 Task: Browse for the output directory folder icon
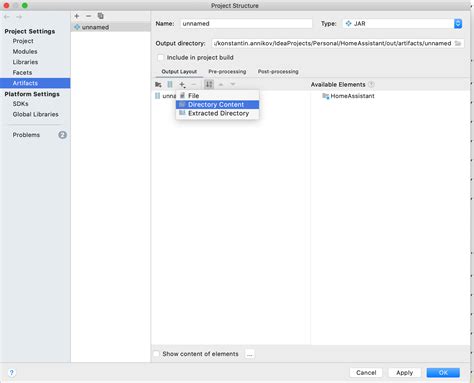tap(458, 43)
